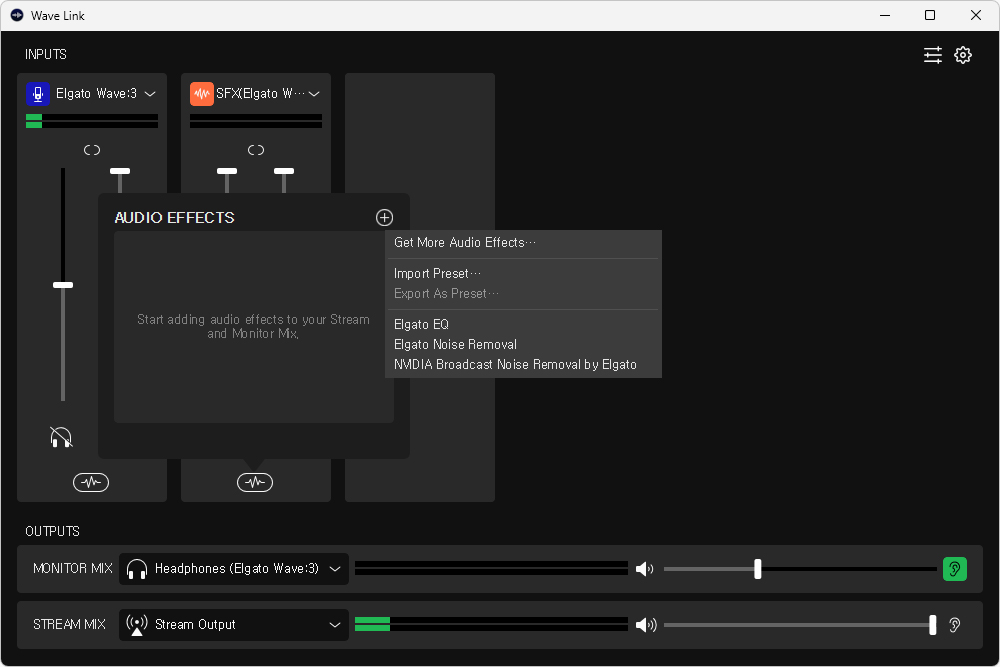Expand SFX input dropdown chevron
The height and width of the screenshot is (667, 1000).
pyautogui.click(x=314, y=94)
